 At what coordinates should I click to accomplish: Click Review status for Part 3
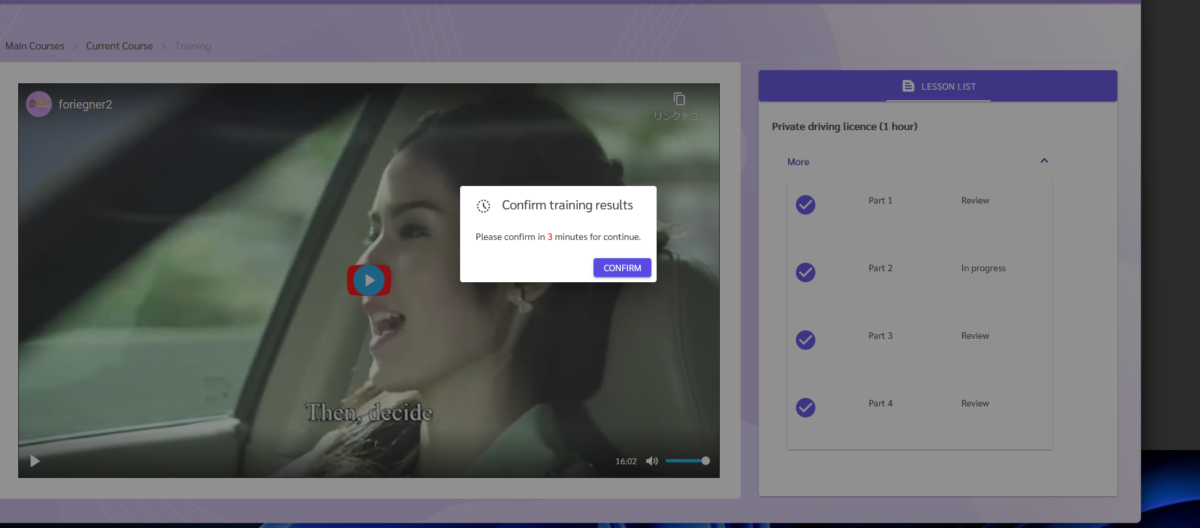pos(975,336)
